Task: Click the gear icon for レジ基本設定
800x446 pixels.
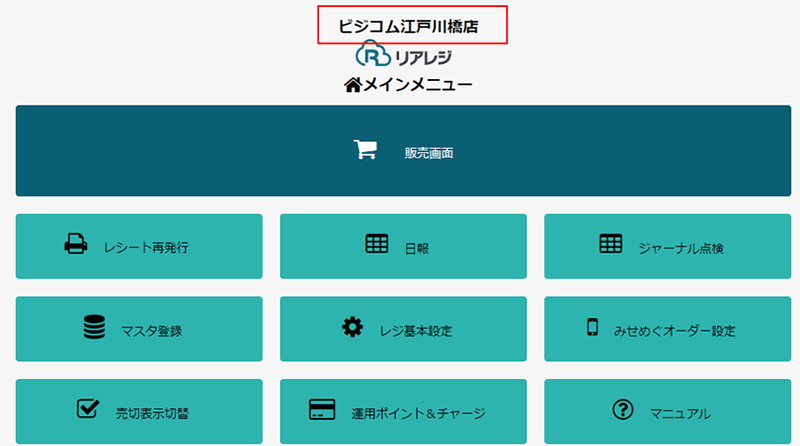Action: [352, 327]
